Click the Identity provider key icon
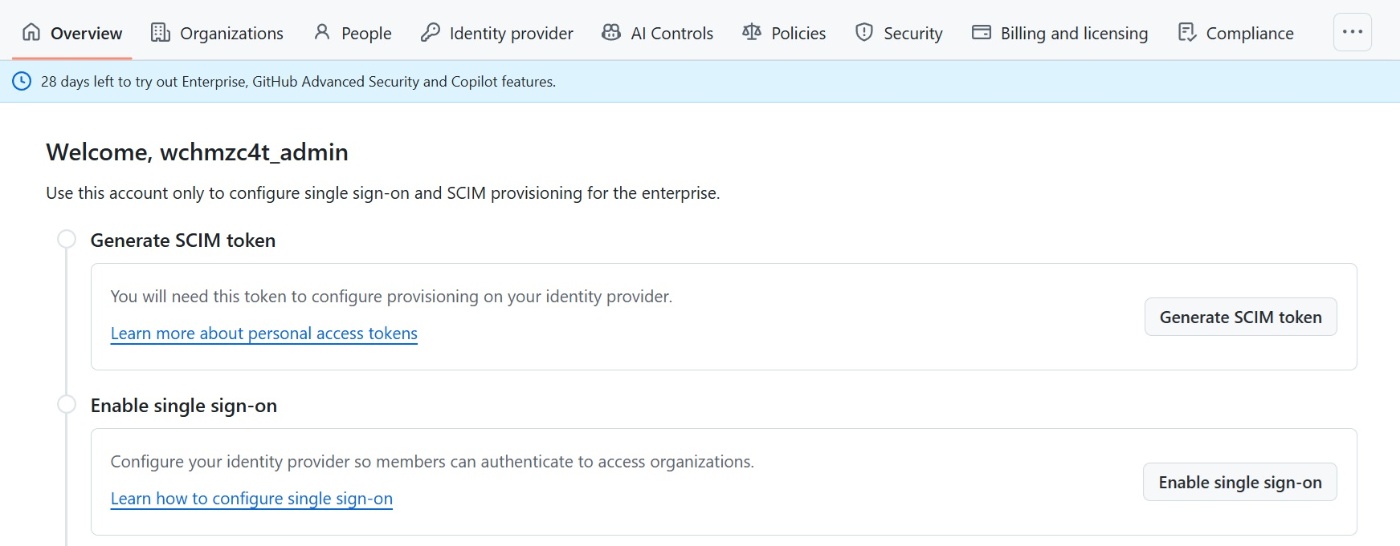Viewport: 1400px width, 546px height. tap(430, 33)
